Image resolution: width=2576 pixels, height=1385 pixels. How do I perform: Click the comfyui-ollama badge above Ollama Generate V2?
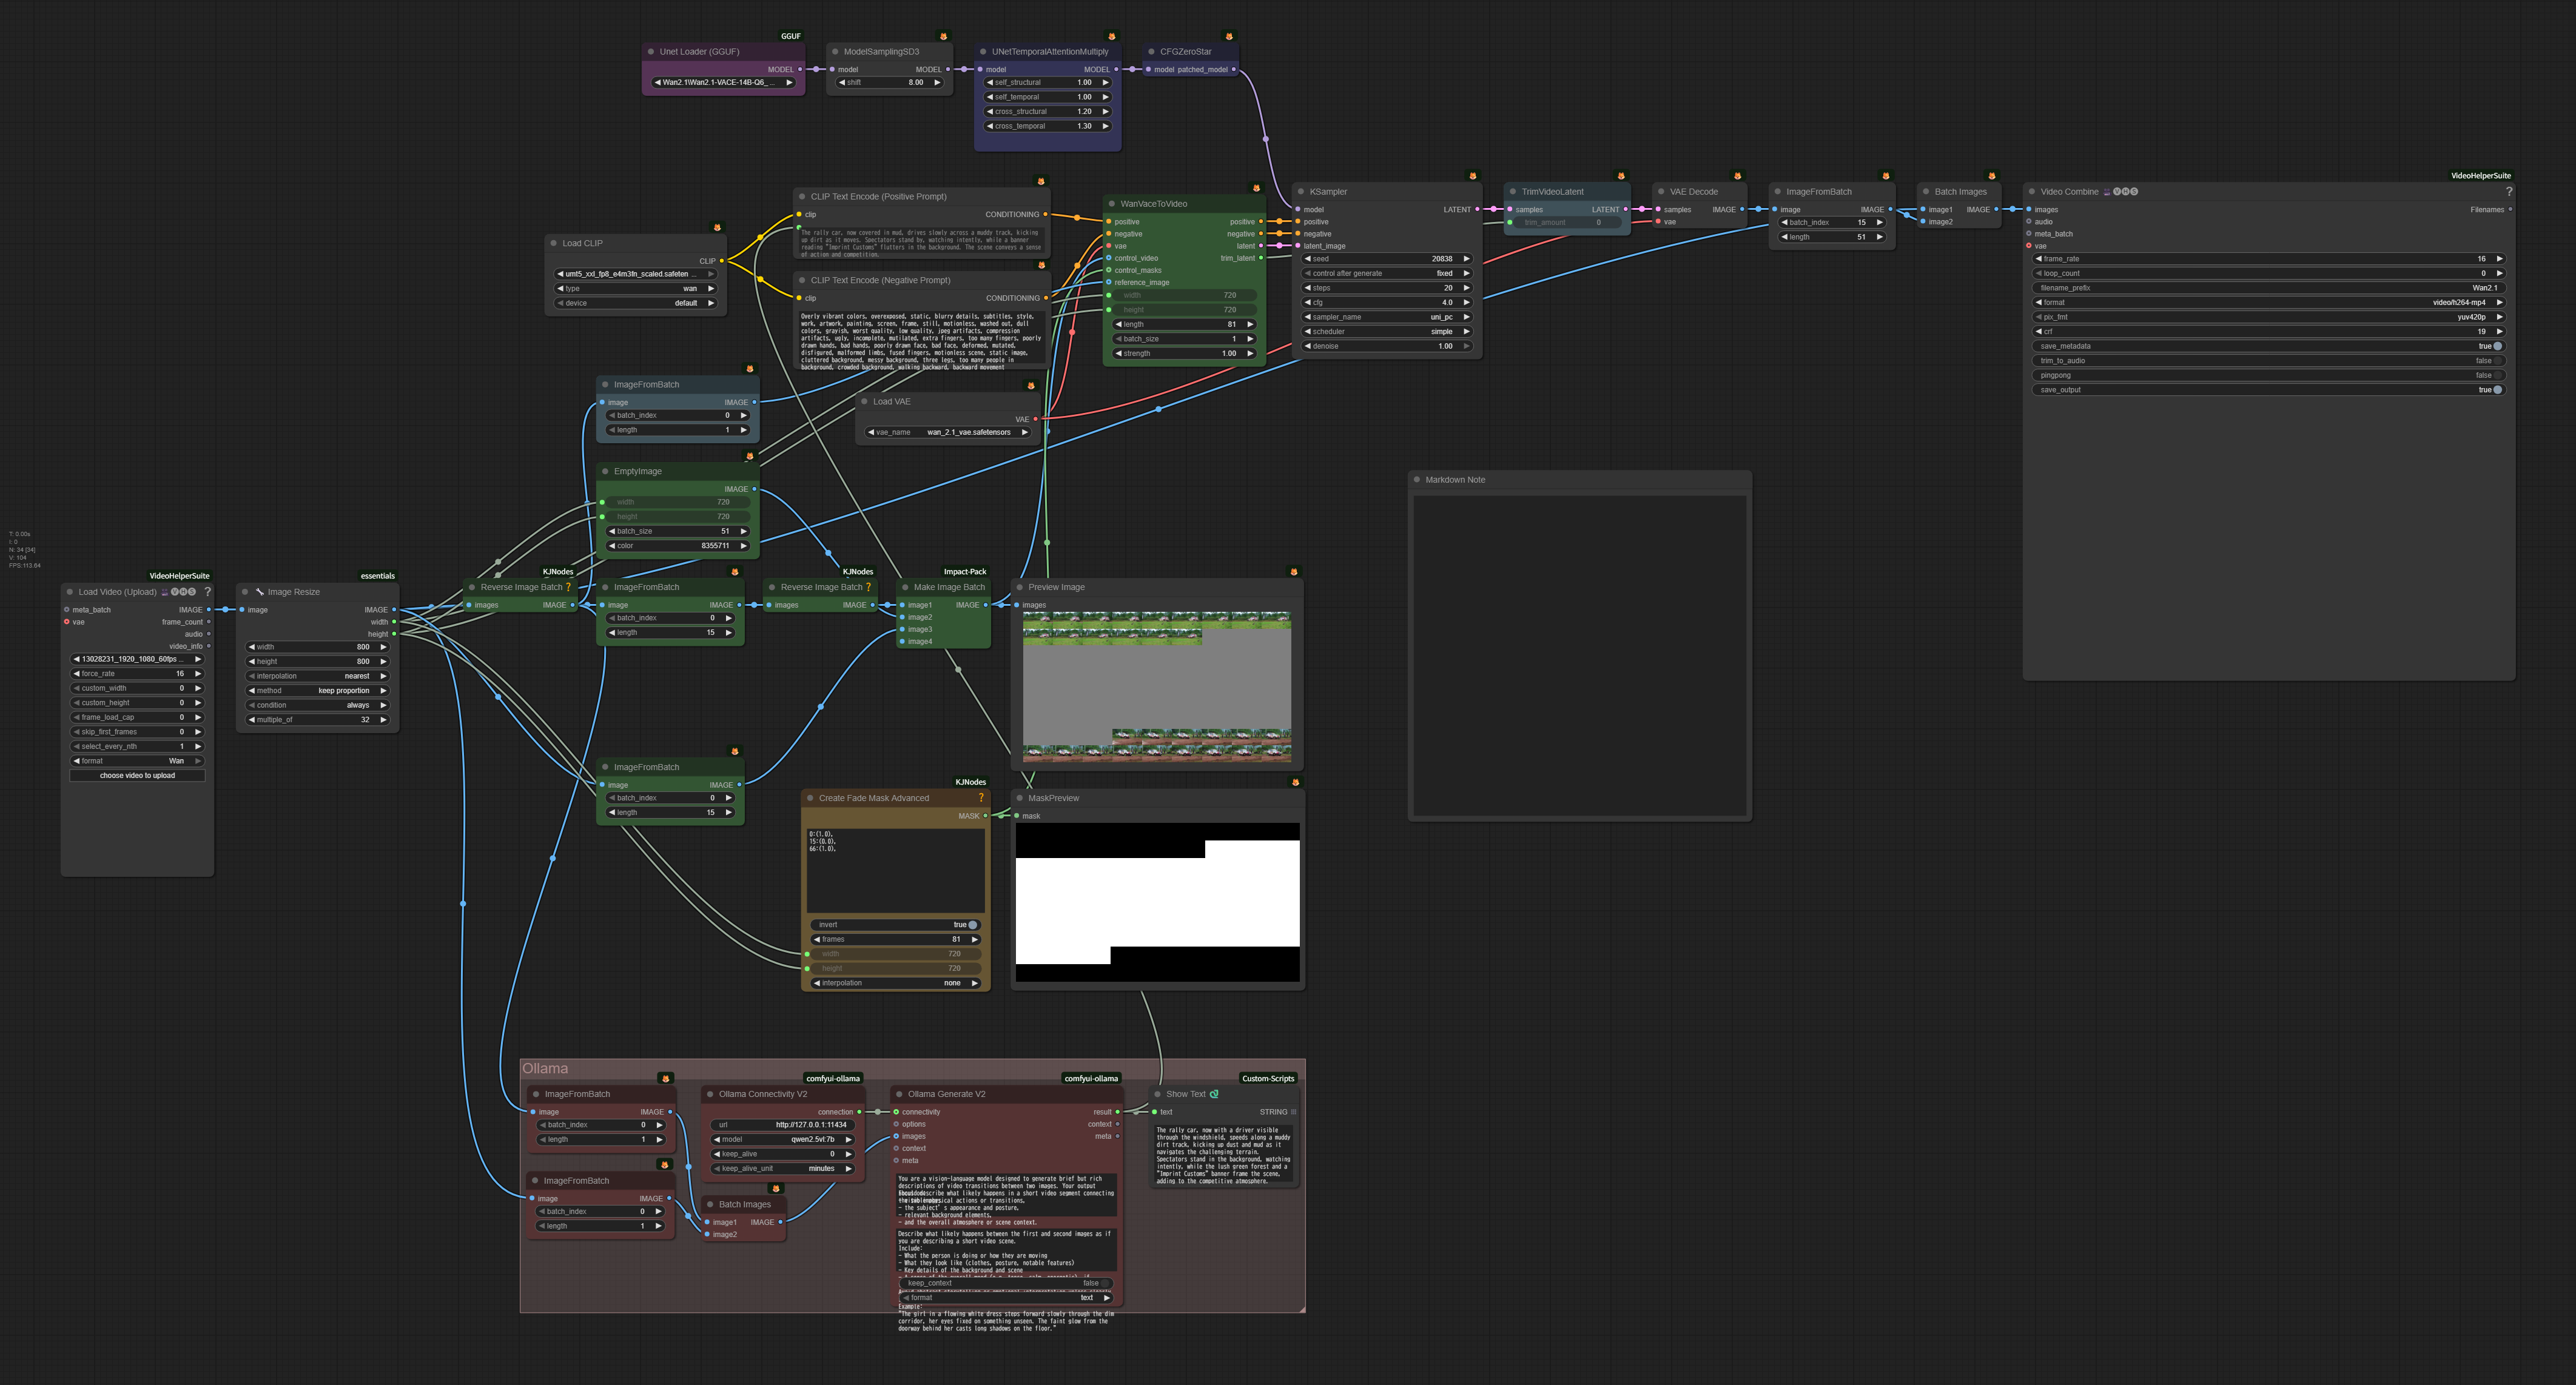(x=1090, y=1078)
